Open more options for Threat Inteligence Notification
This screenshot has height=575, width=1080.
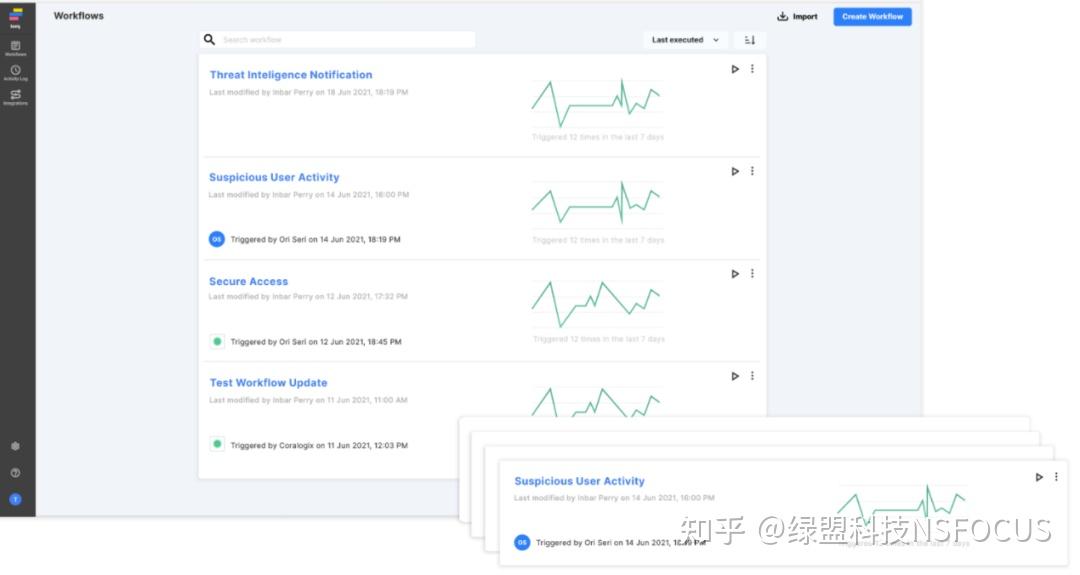[x=752, y=69]
